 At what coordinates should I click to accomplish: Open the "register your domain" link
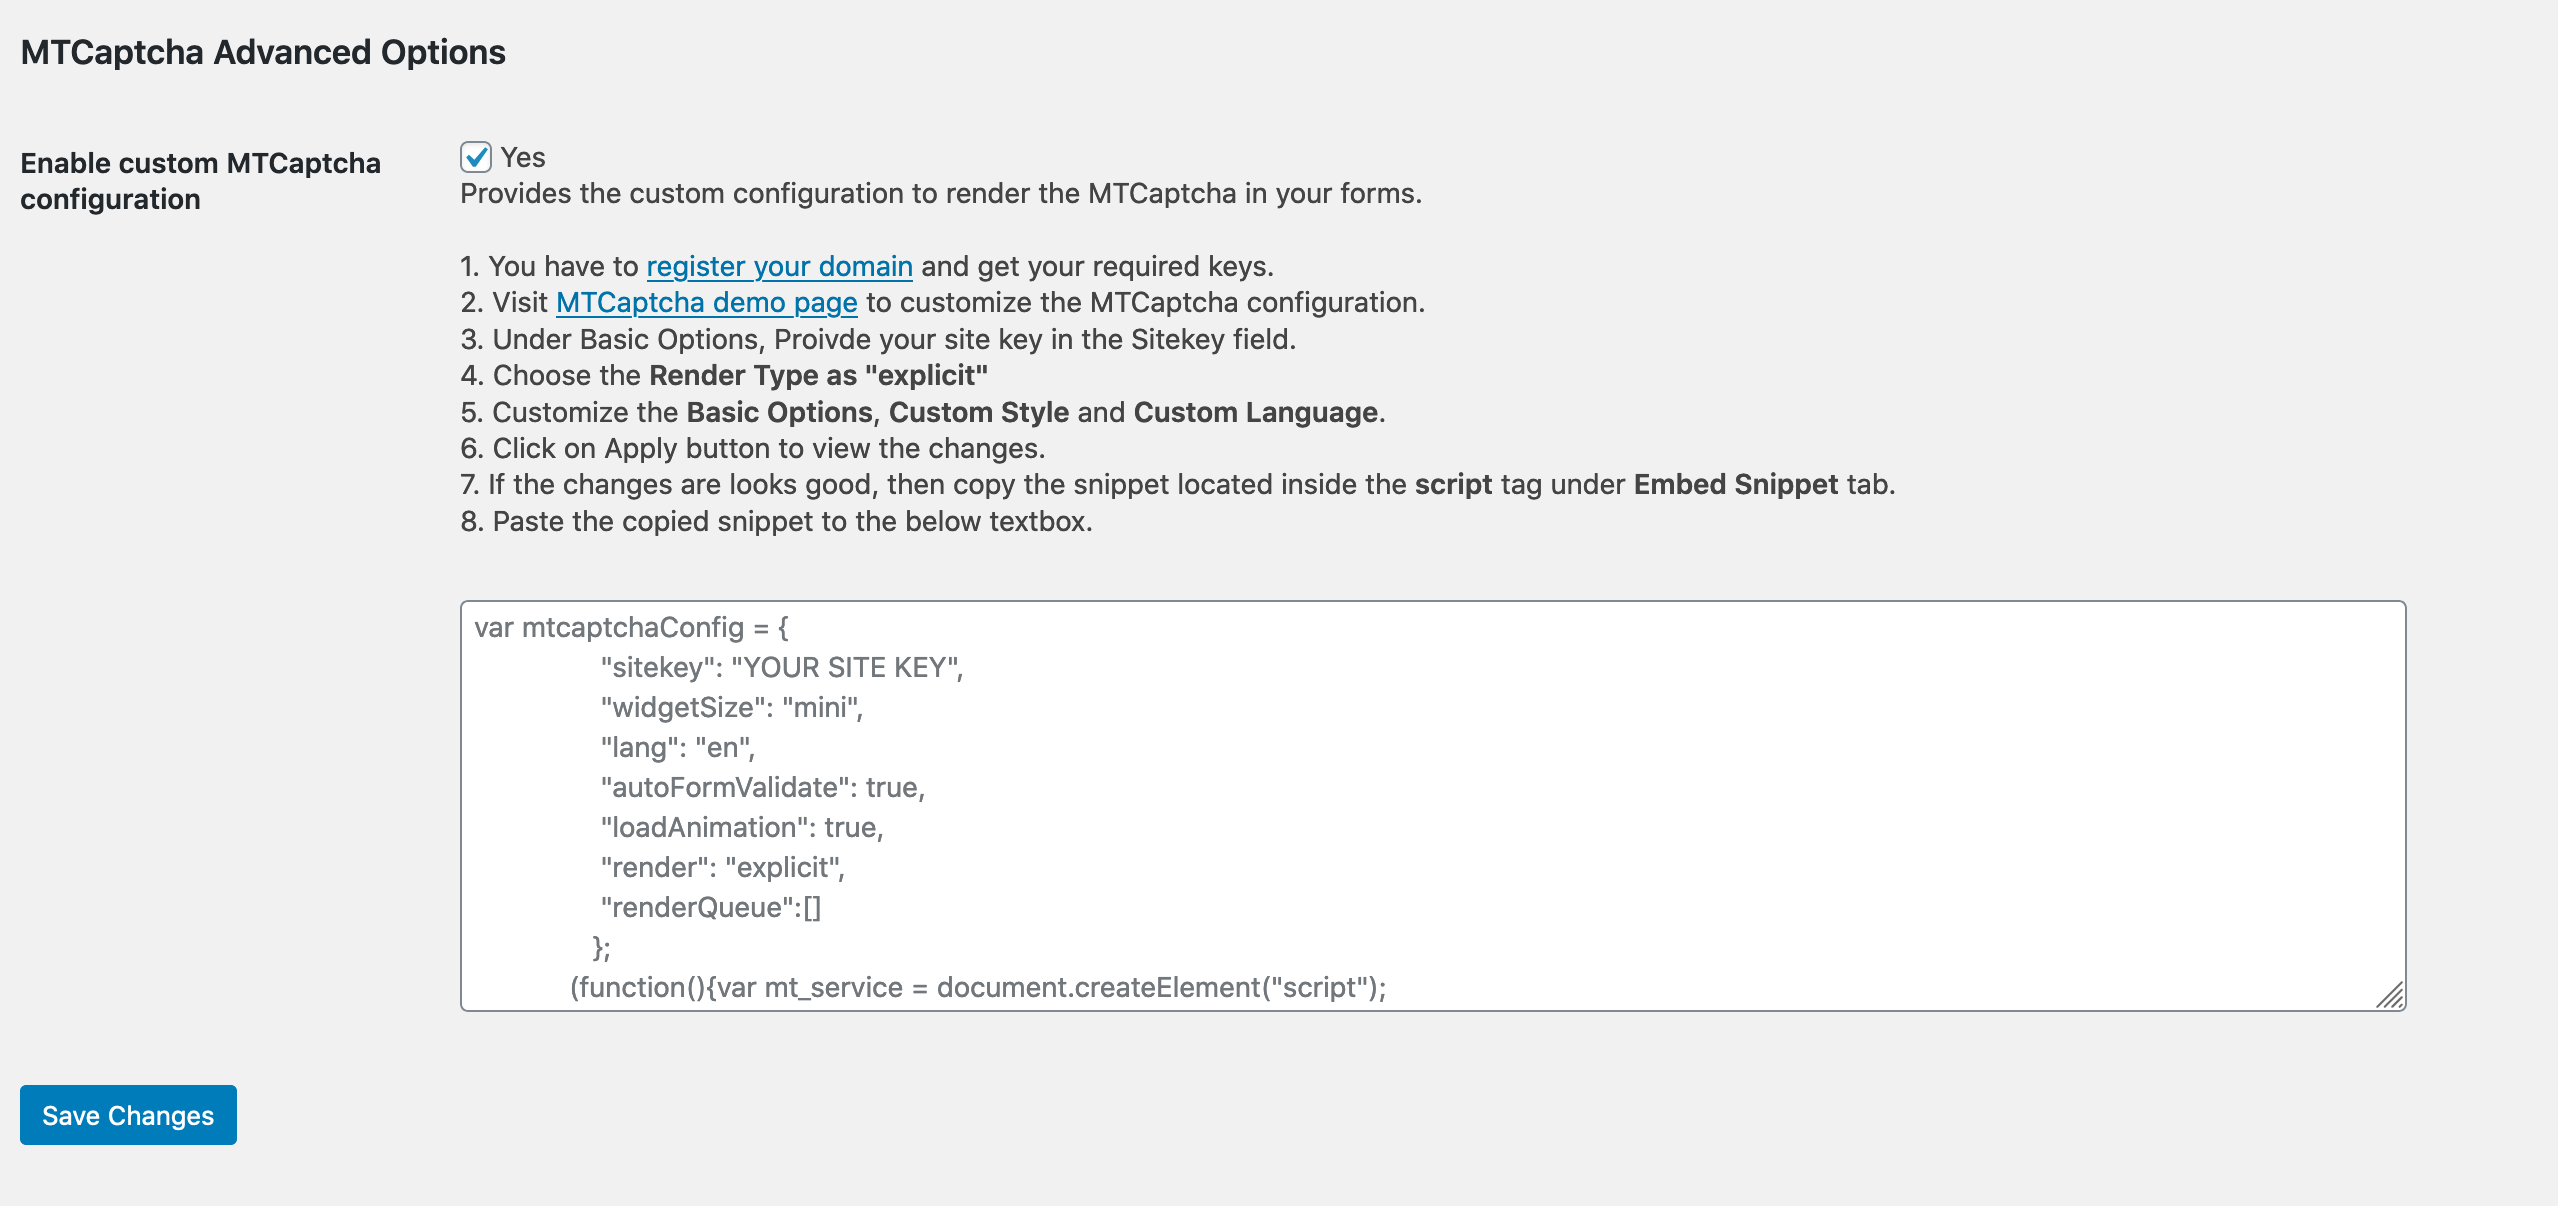779,266
